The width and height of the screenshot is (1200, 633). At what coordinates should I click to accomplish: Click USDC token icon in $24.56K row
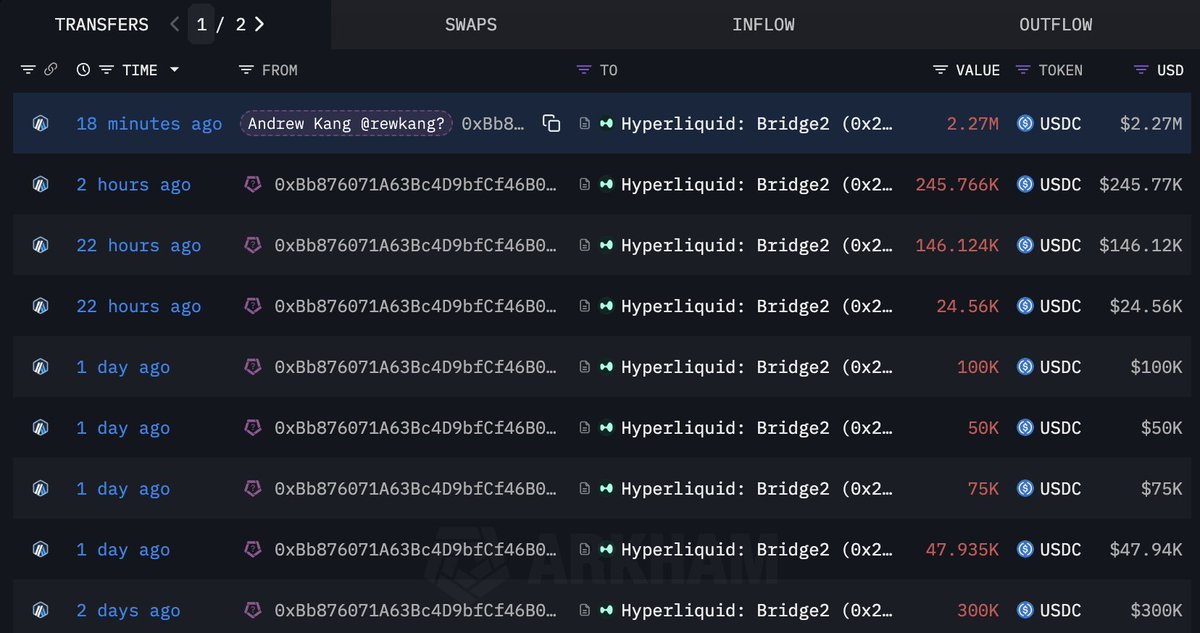click(1025, 307)
